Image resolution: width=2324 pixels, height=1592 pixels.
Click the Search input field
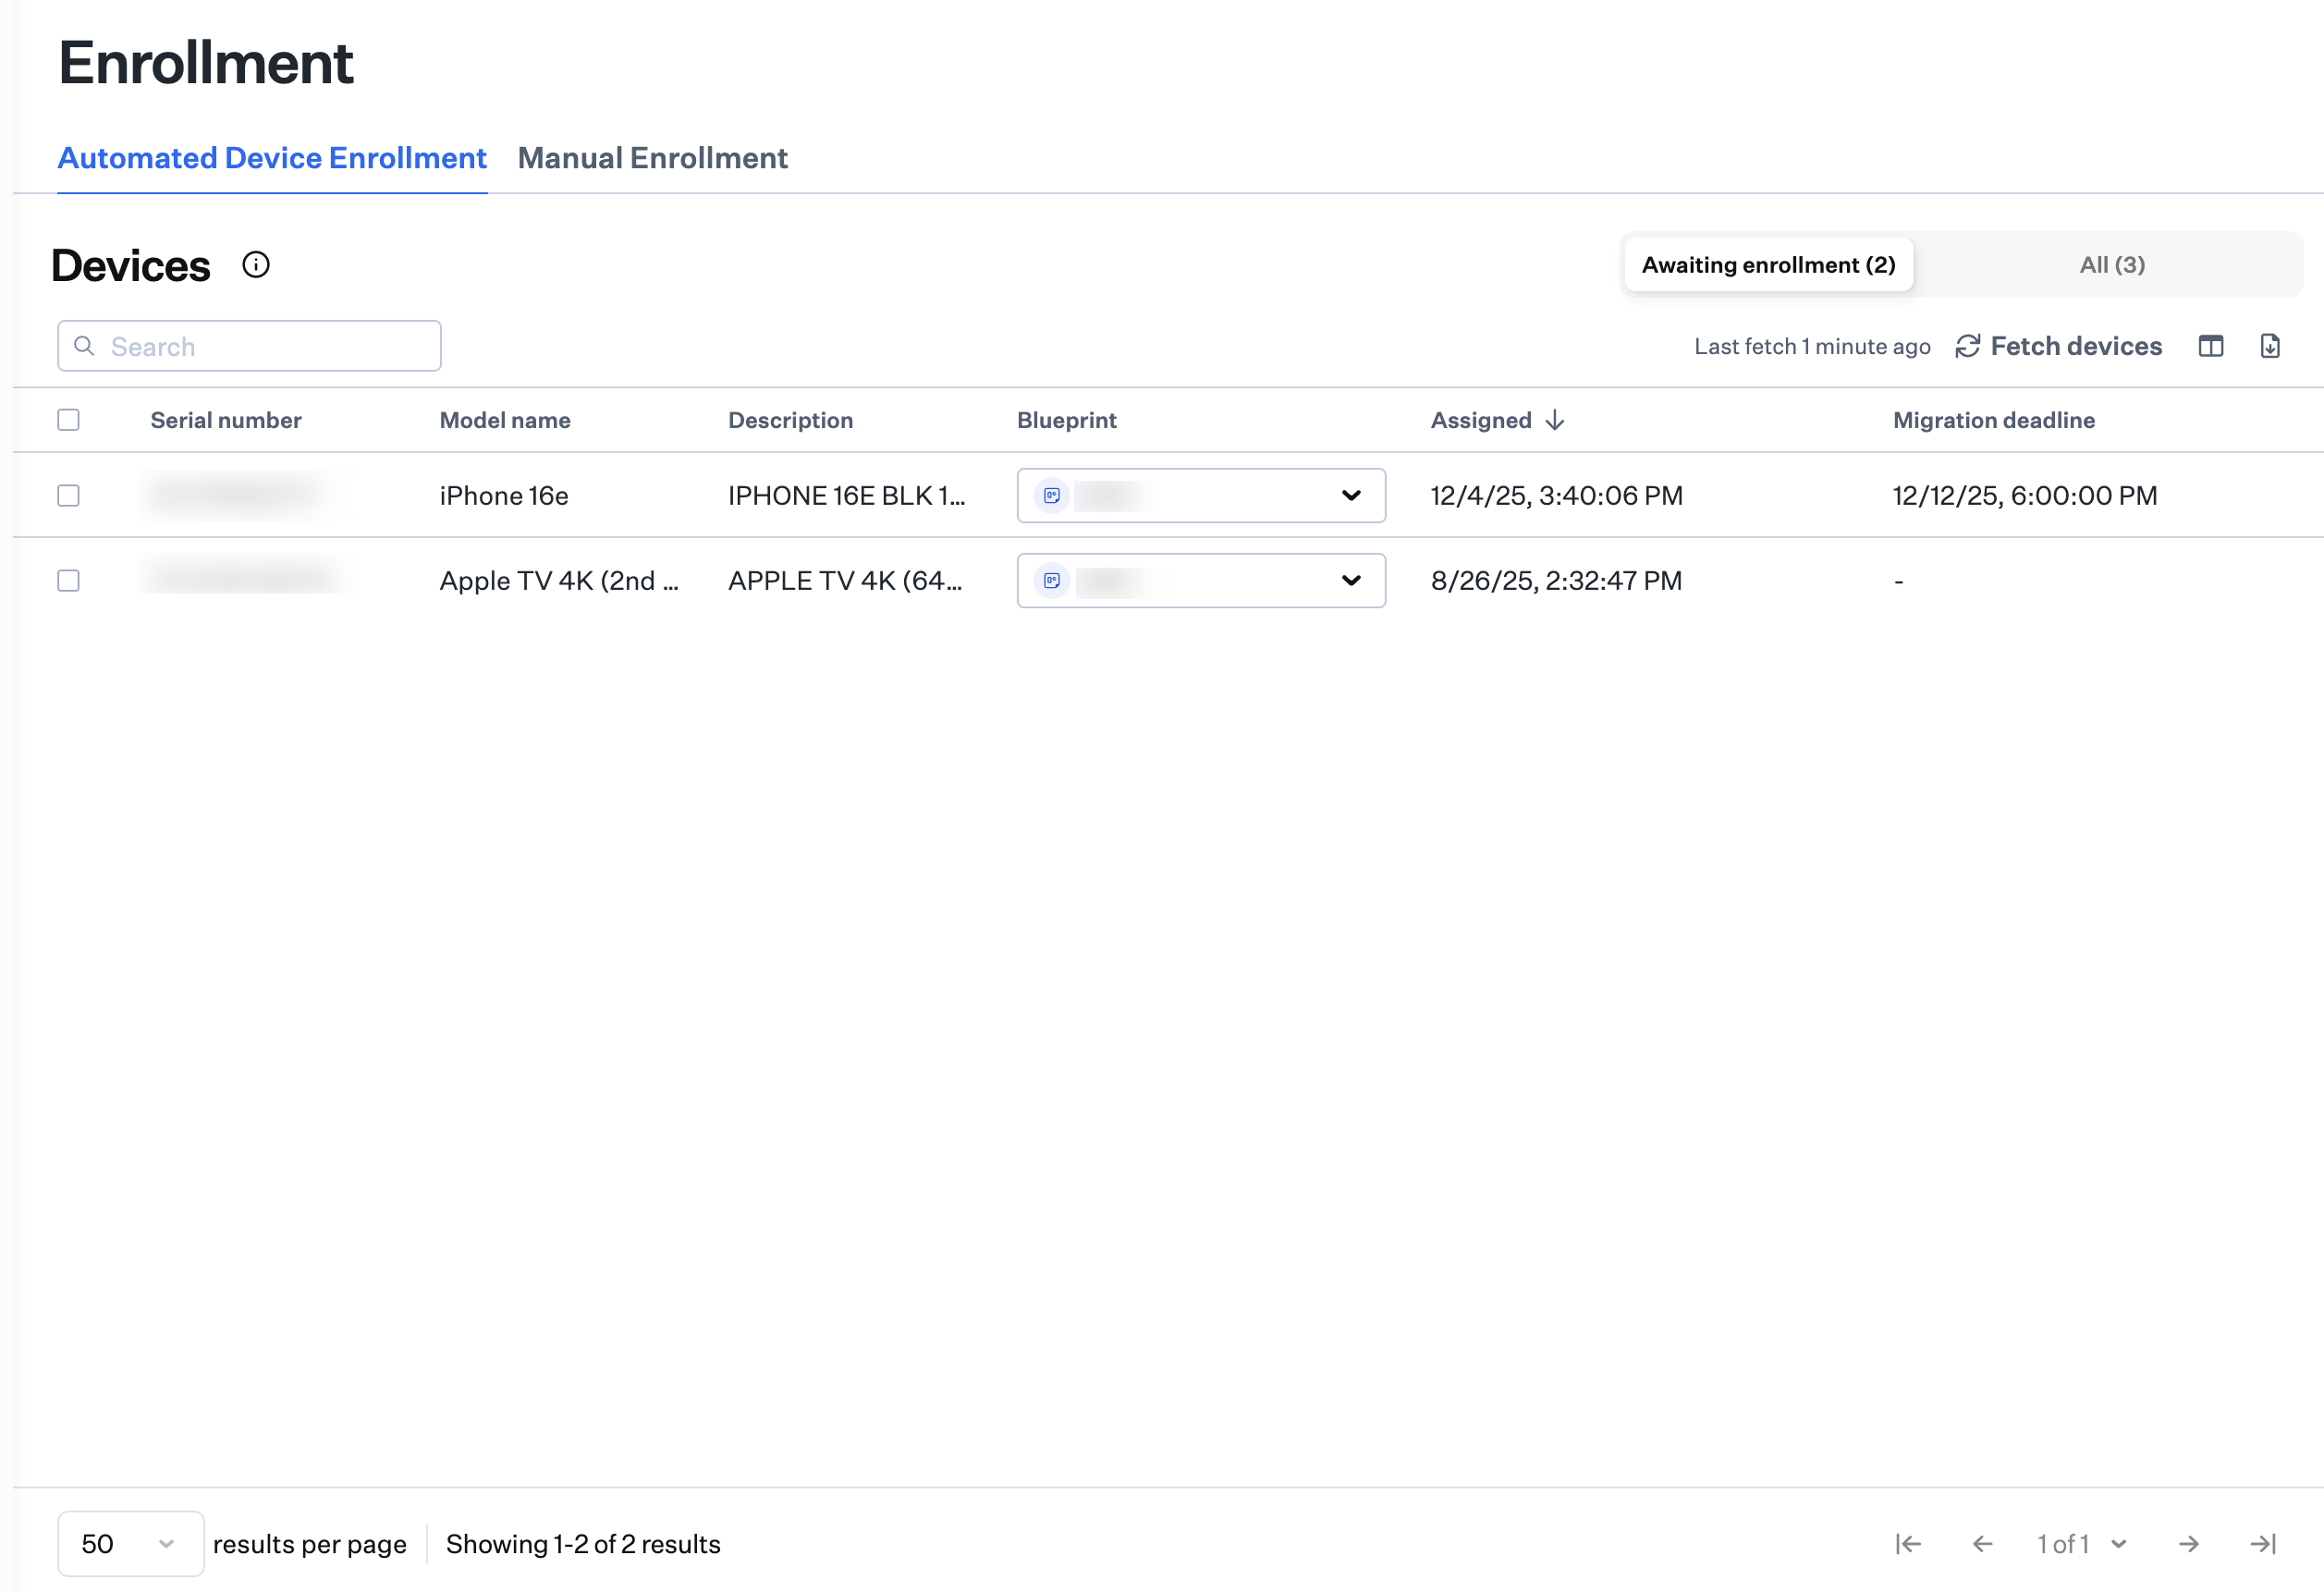click(260, 346)
